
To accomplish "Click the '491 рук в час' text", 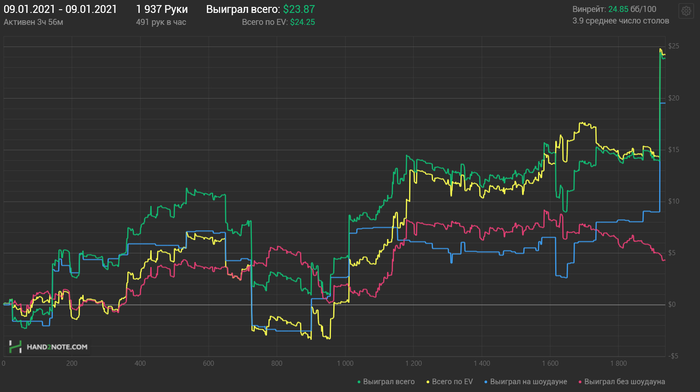I will point(161,22).
